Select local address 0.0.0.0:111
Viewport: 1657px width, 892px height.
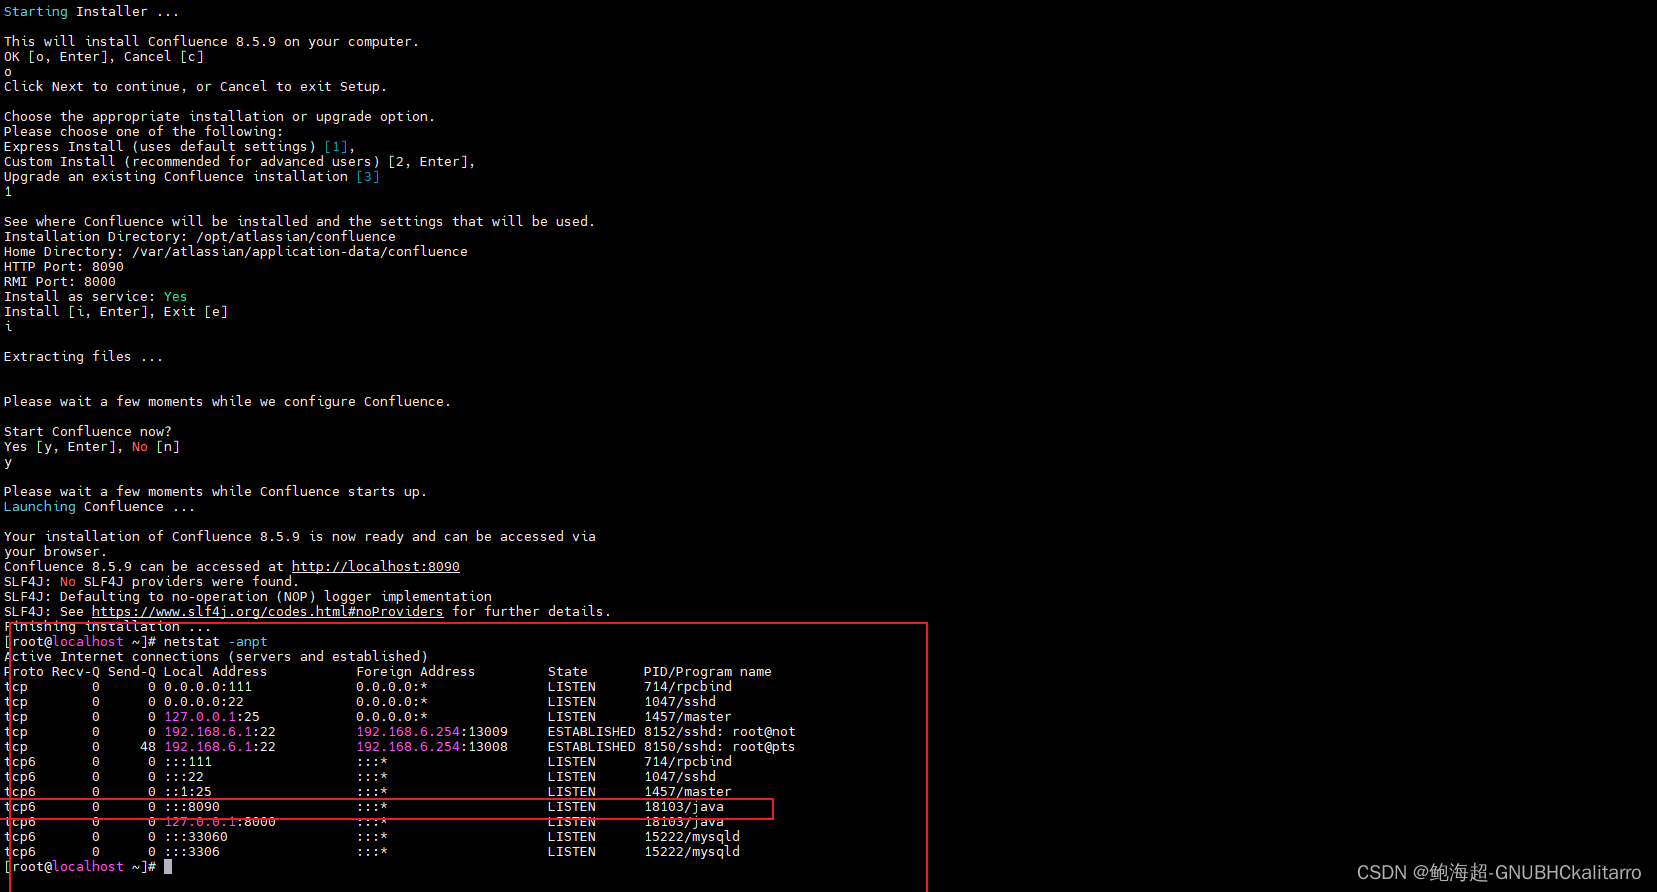click(x=208, y=686)
